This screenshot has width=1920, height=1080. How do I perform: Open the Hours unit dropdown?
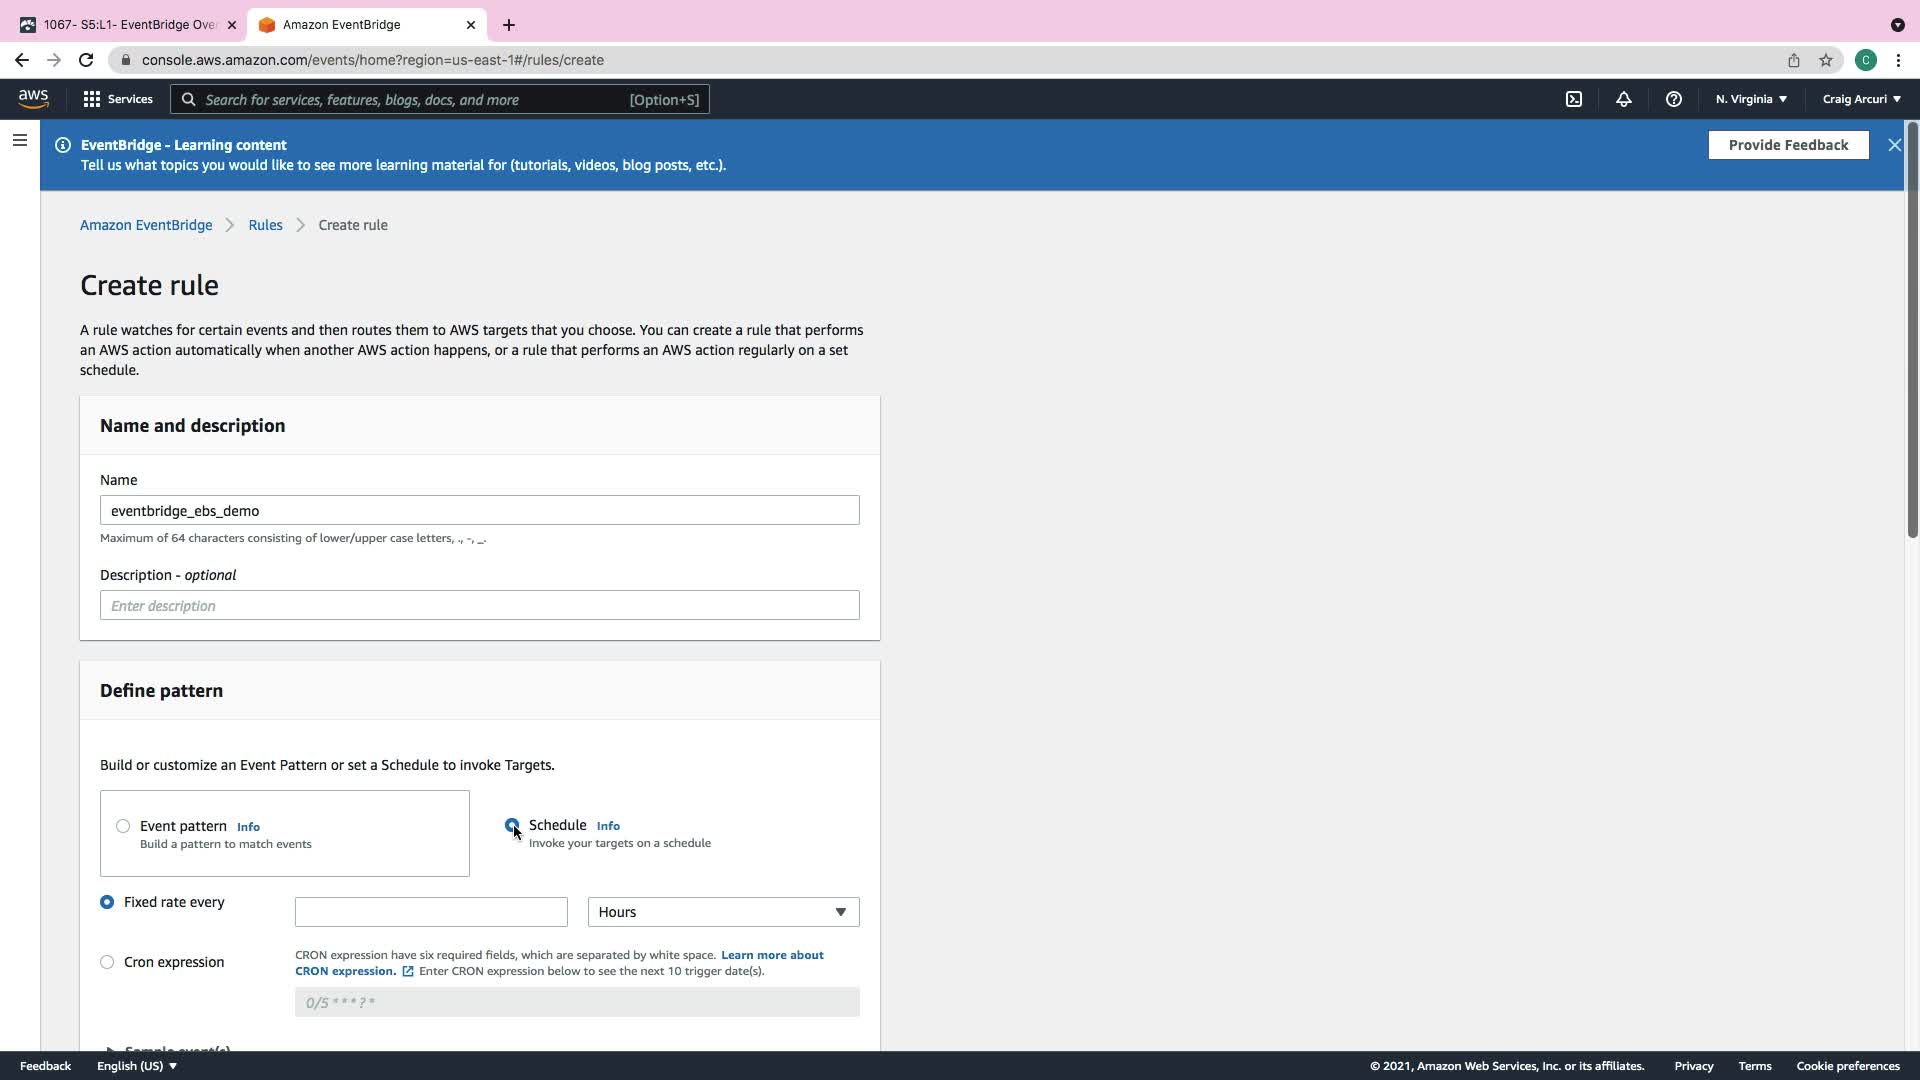click(723, 912)
